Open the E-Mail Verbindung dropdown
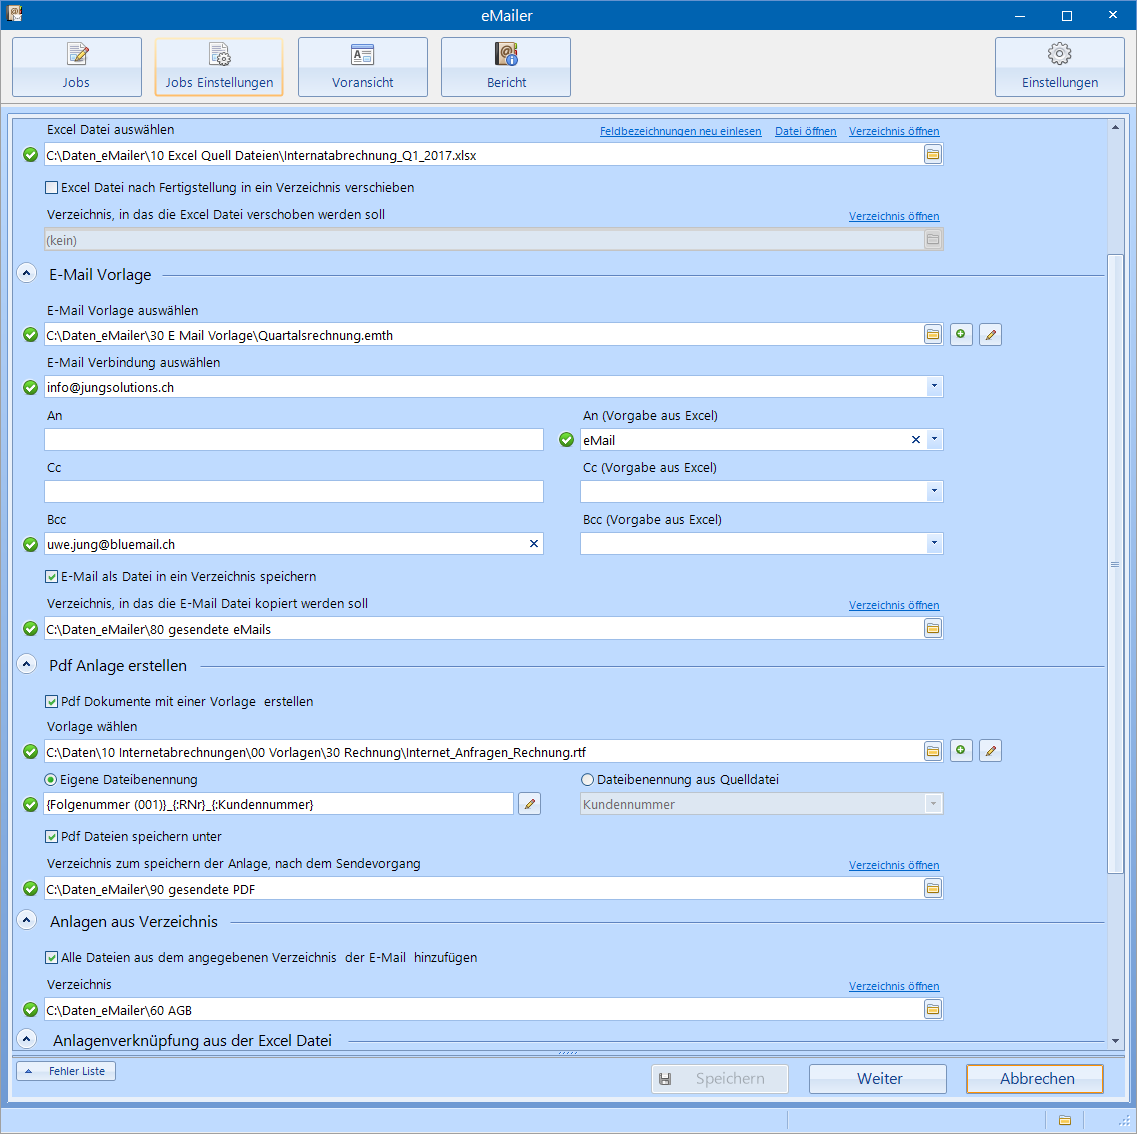Image resolution: width=1137 pixels, height=1134 pixels. [933, 387]
